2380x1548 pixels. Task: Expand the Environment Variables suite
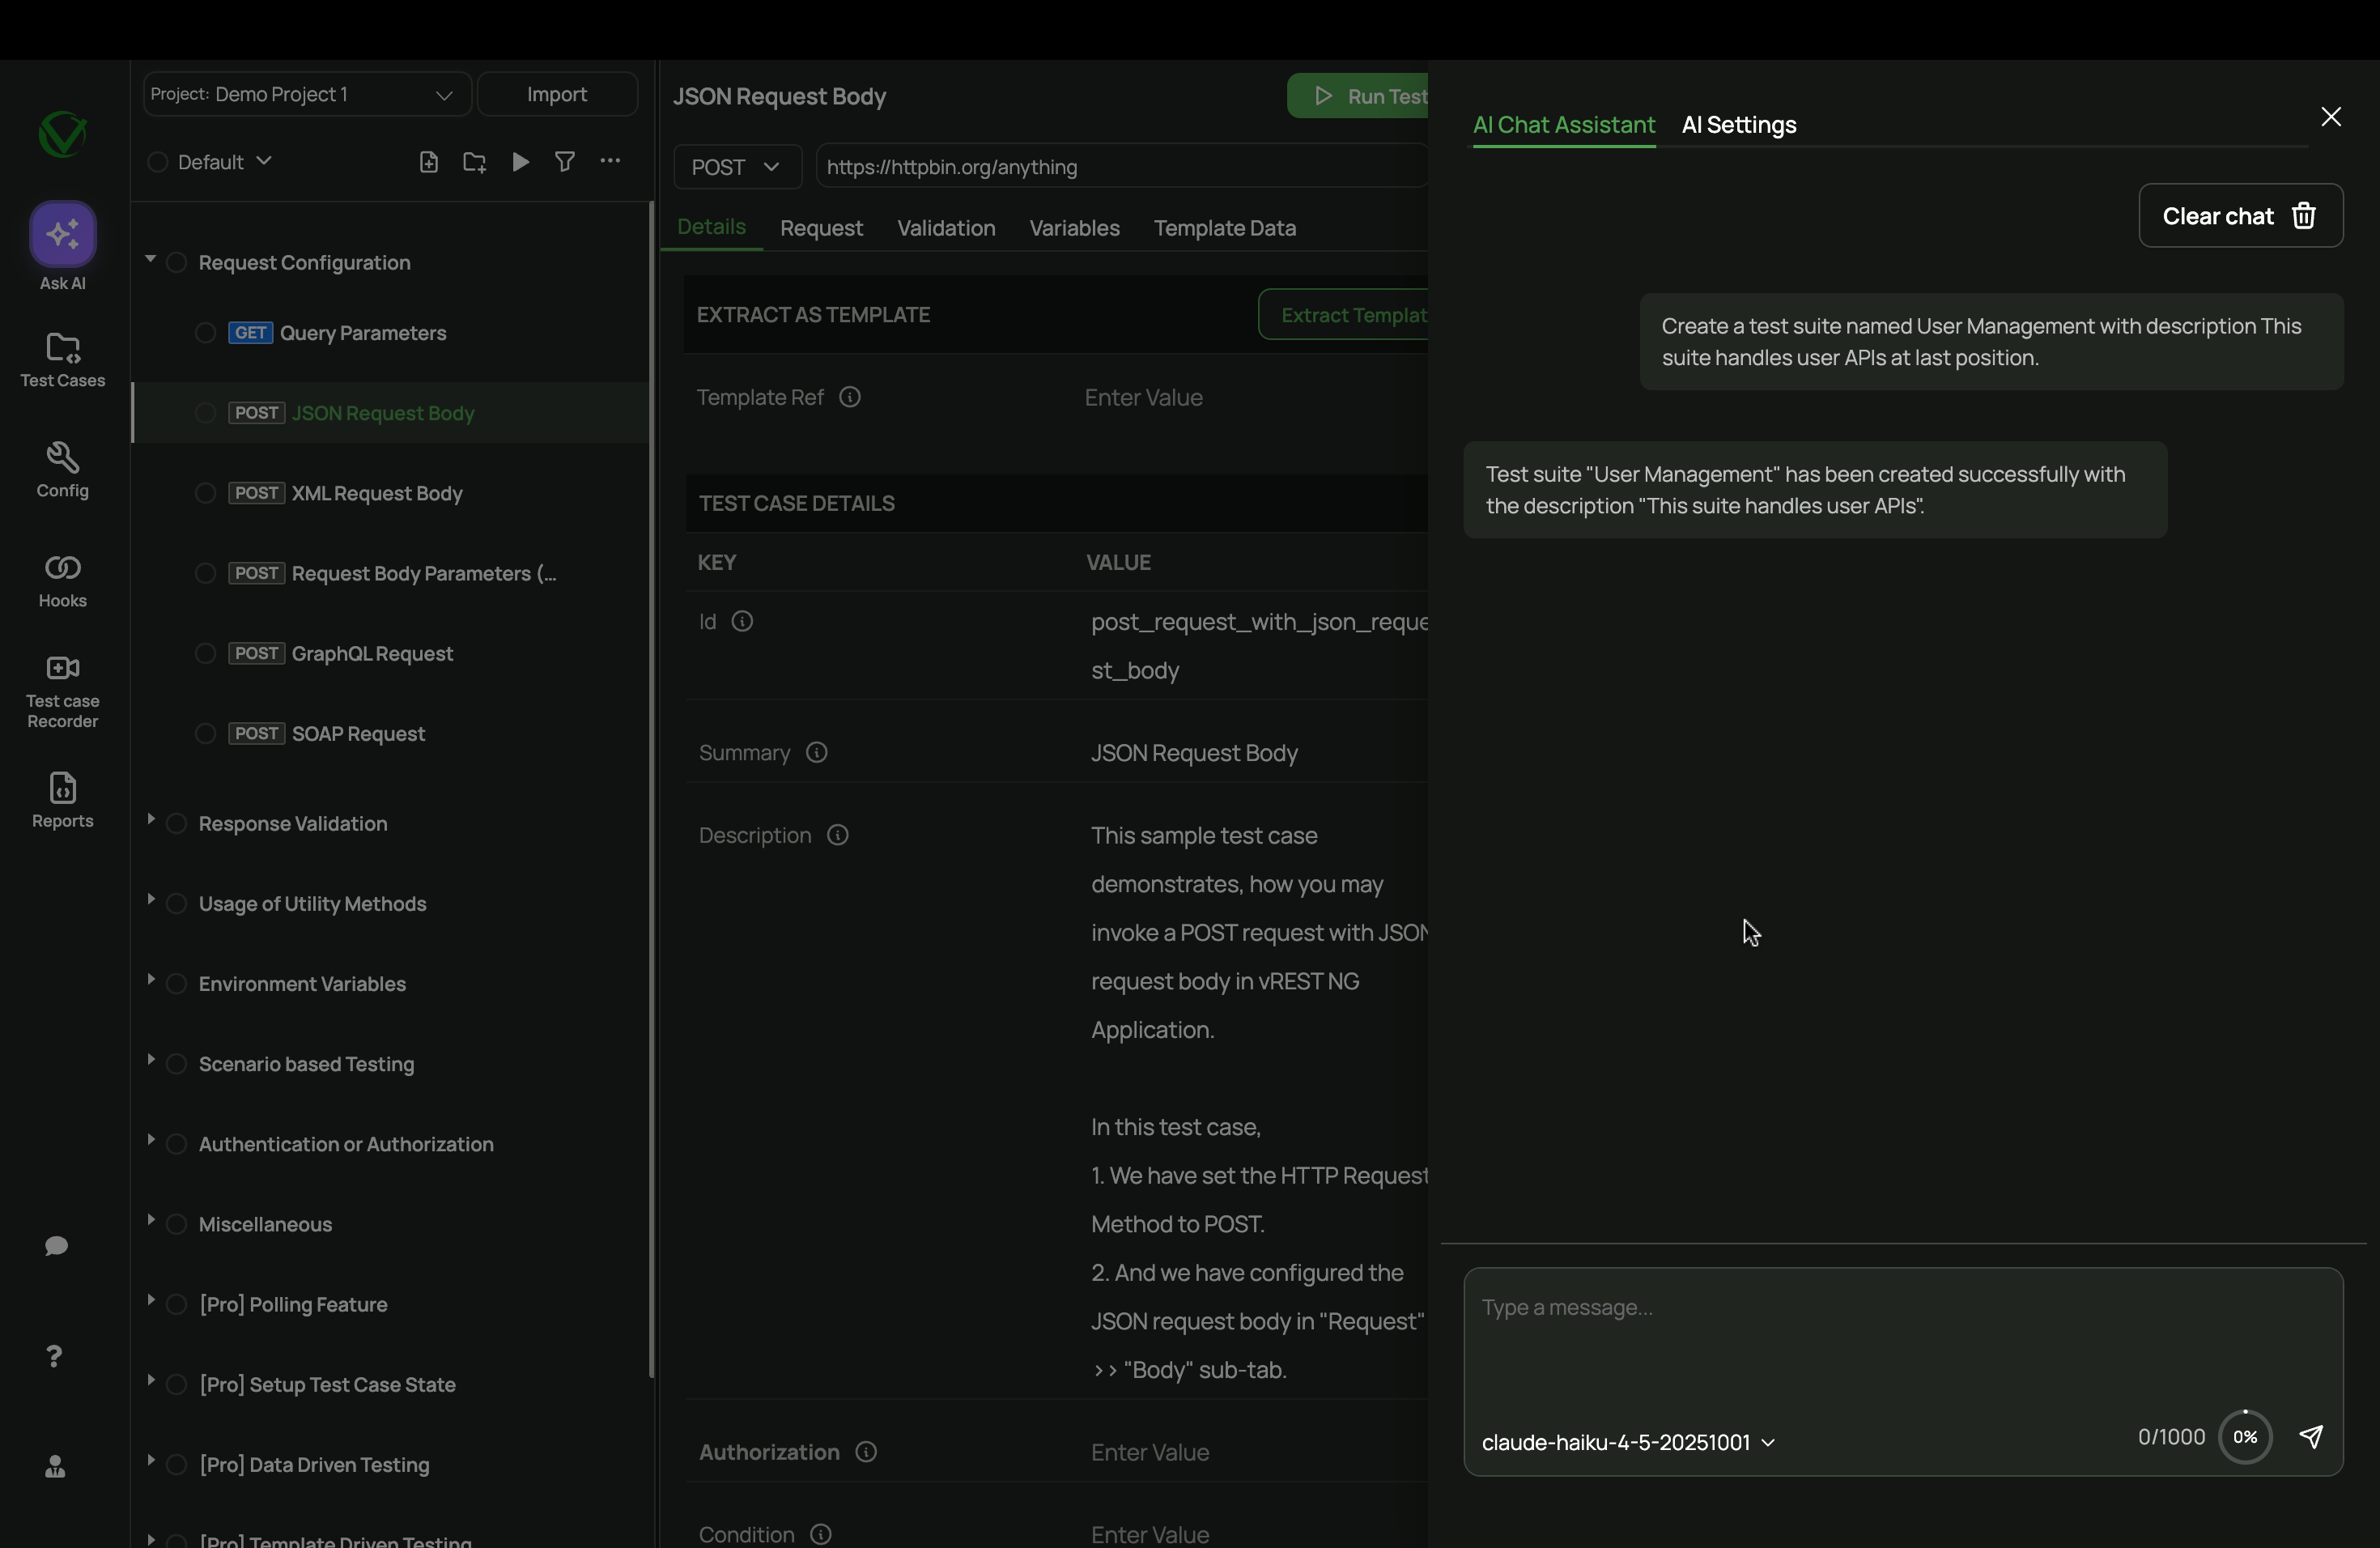[151, 981]
